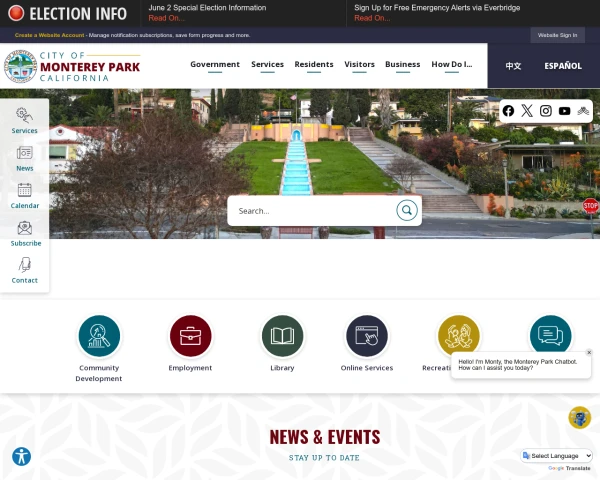
Task: Click the search magnifier button
Action: (407, 210)
